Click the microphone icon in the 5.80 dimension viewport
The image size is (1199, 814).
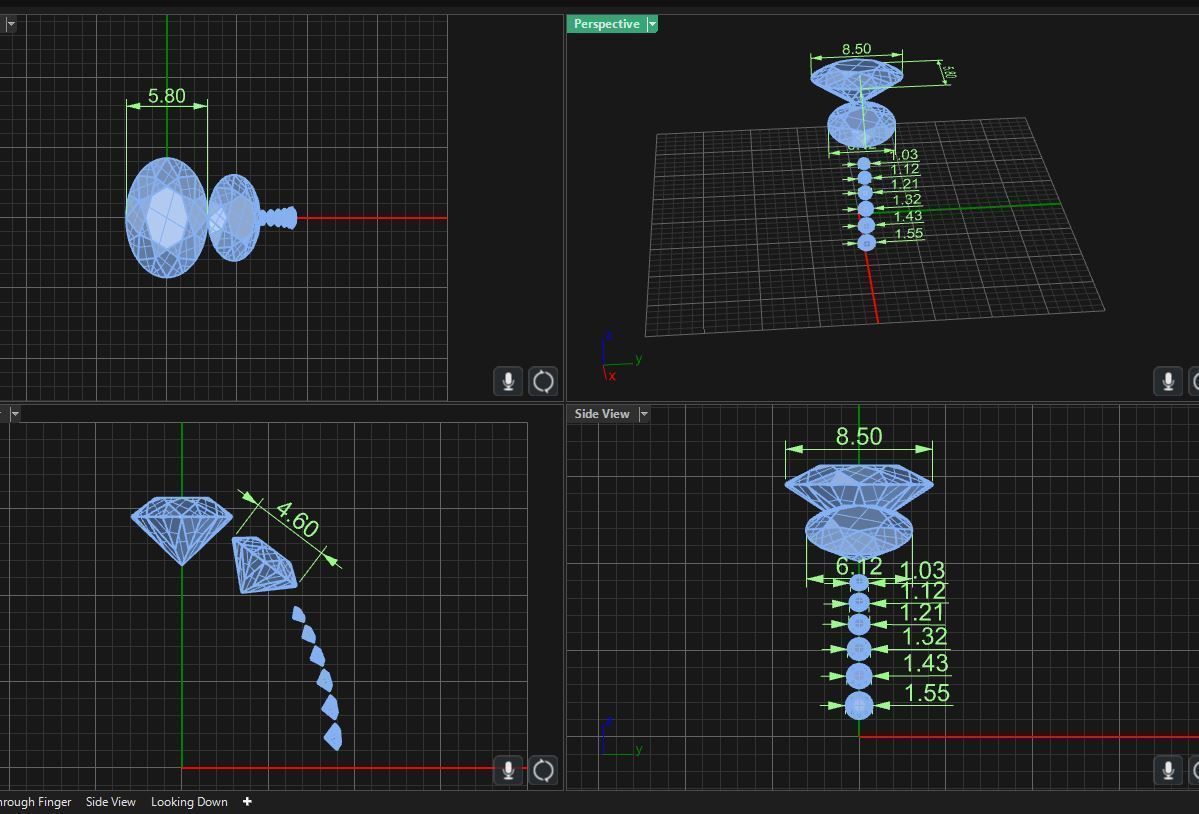pos(508,381)
